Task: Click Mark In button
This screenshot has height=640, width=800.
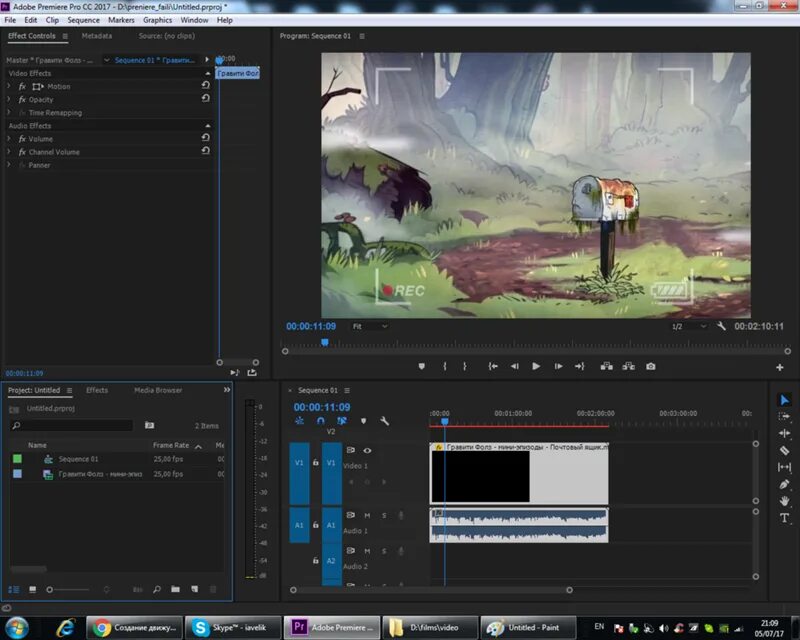Action: 445,366
